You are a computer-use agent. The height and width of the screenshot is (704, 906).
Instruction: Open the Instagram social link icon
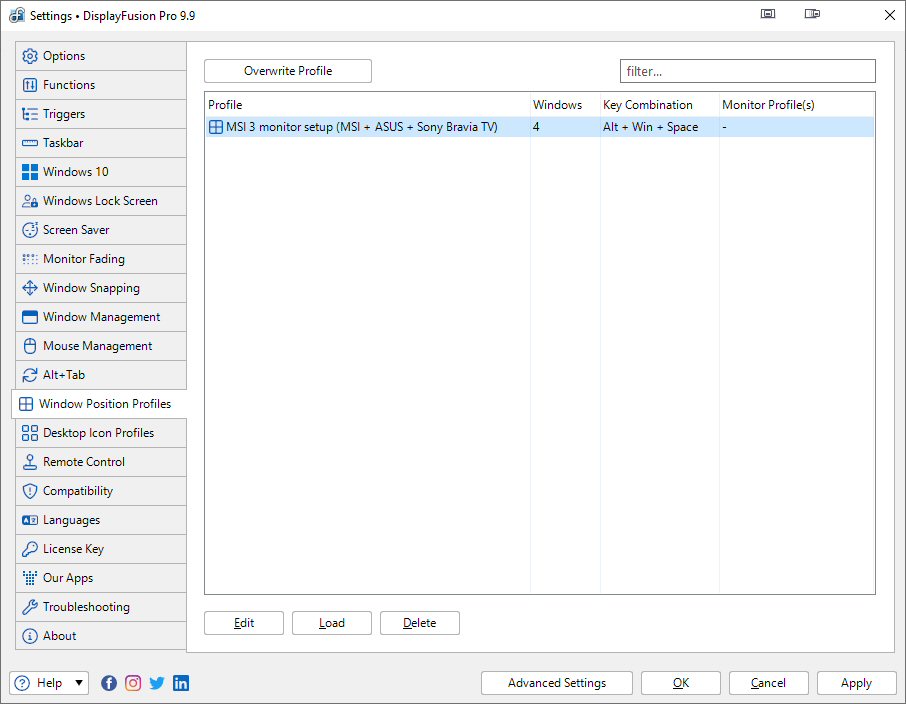pos(133,683)
